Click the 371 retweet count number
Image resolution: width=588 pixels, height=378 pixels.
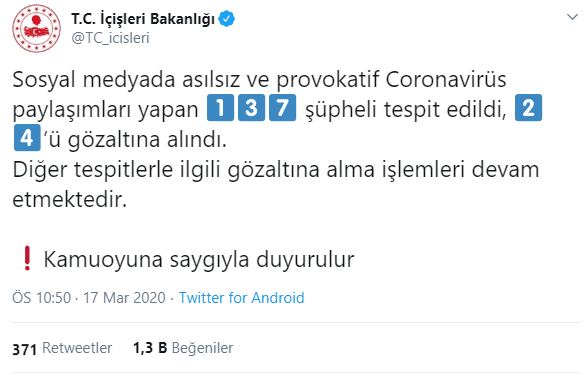(x=24, y=349)
